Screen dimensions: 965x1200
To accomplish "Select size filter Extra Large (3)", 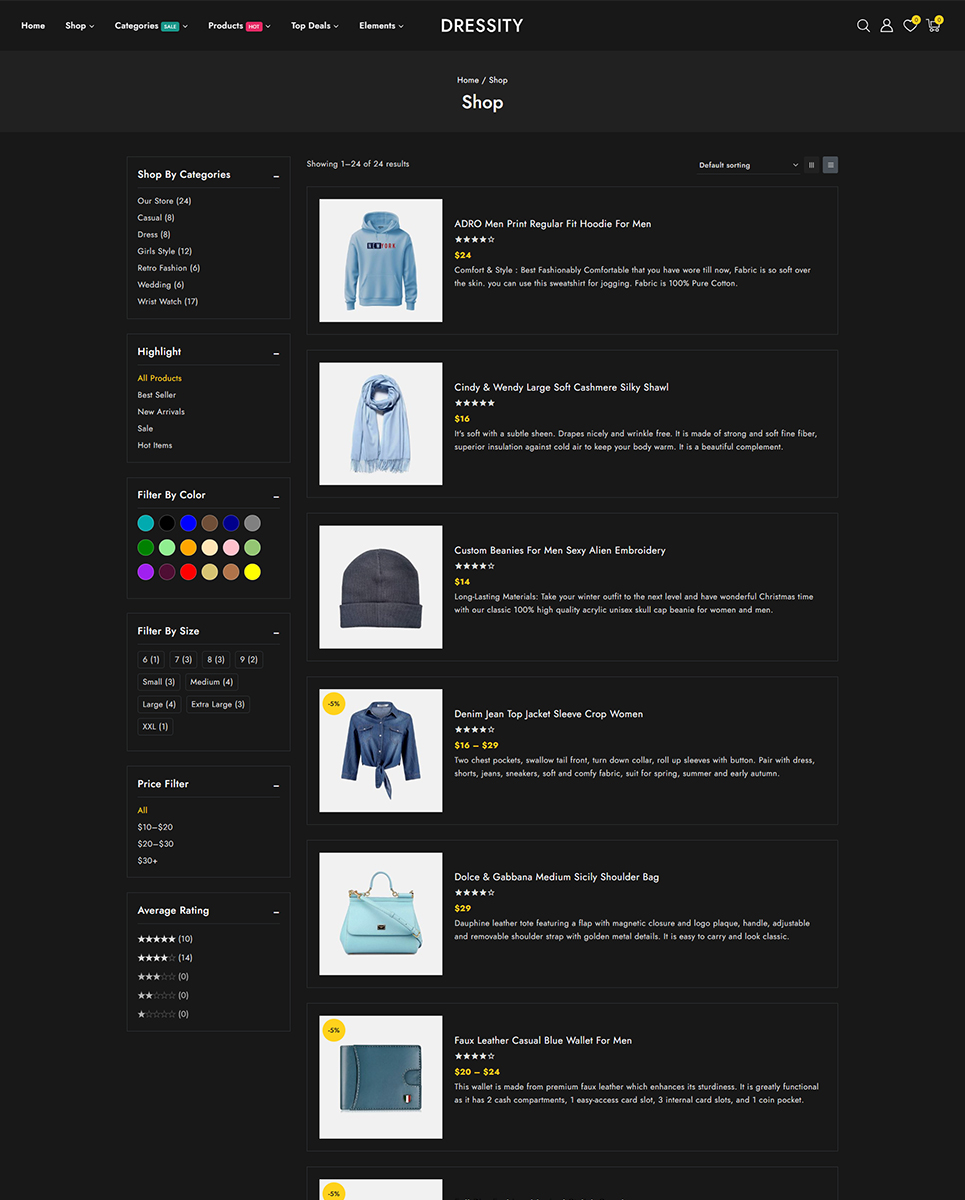I will [218, 704].
